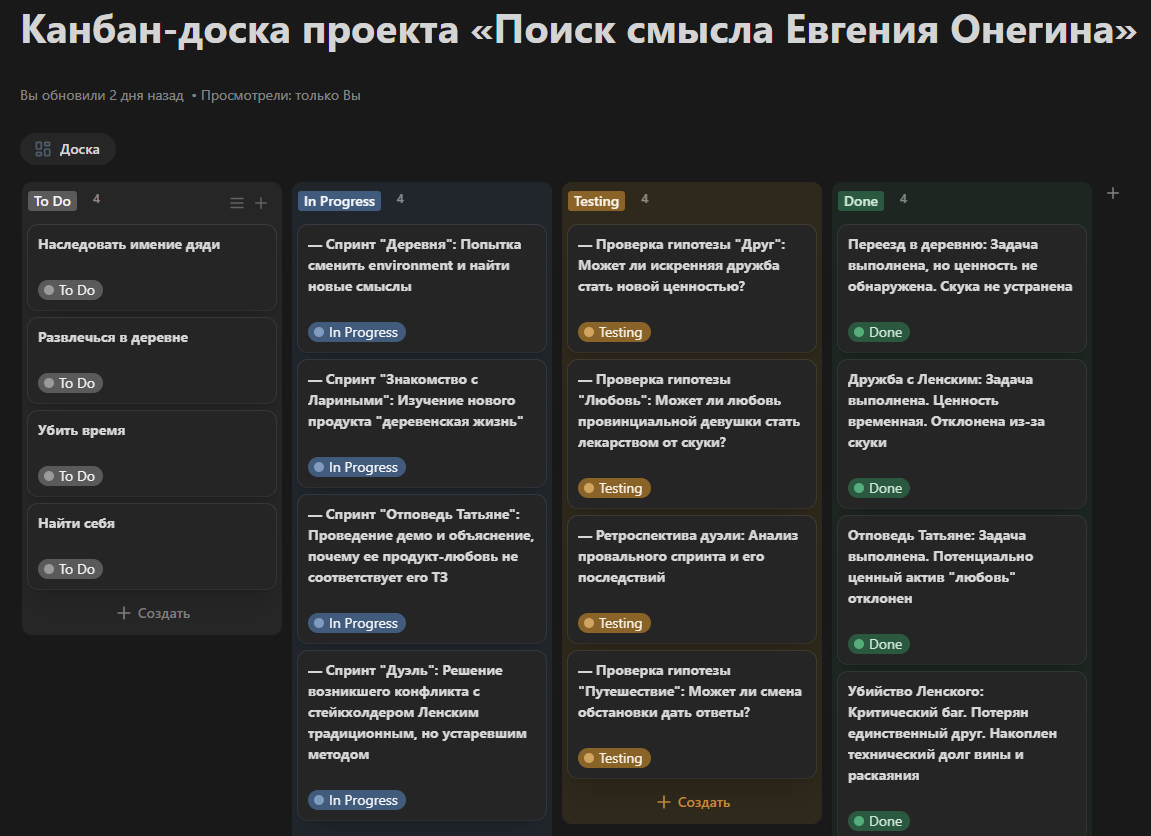Toggle the "In Progress" chip on the "Дуэль" sprint card
This screenshot has height=836, width=1151.
coord(356,800)
